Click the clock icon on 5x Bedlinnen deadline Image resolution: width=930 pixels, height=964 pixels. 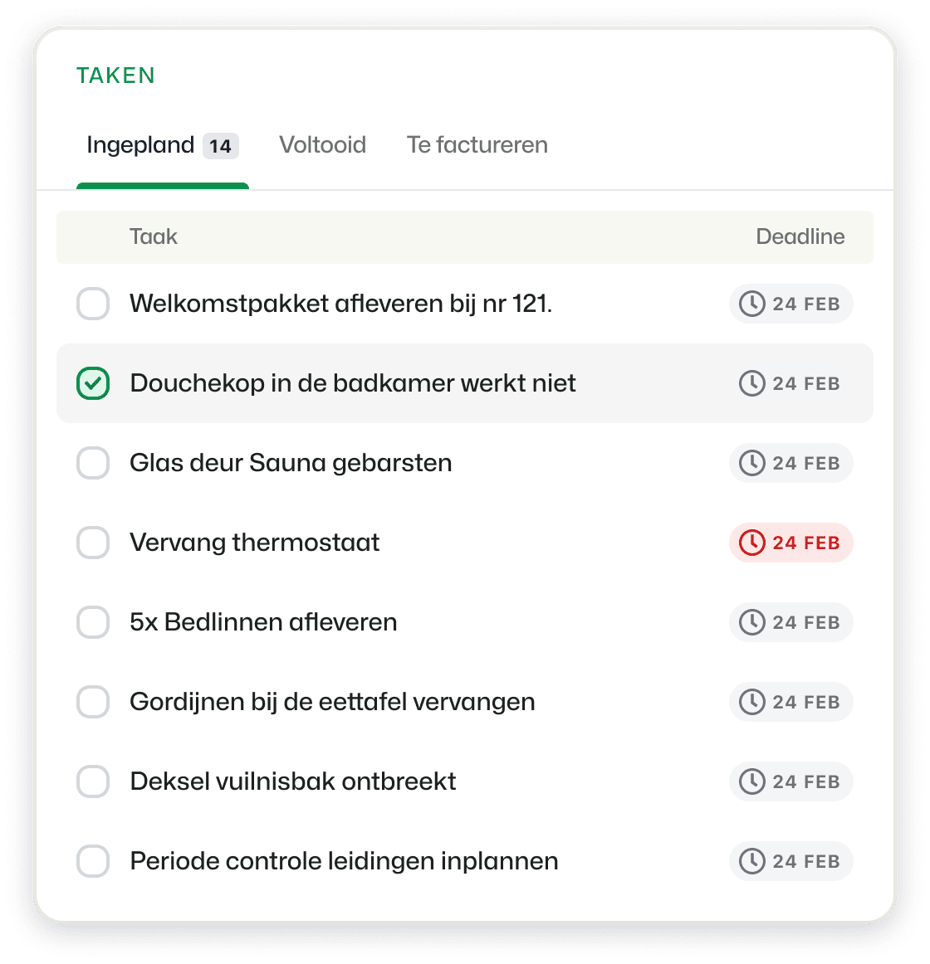point(751,622)
